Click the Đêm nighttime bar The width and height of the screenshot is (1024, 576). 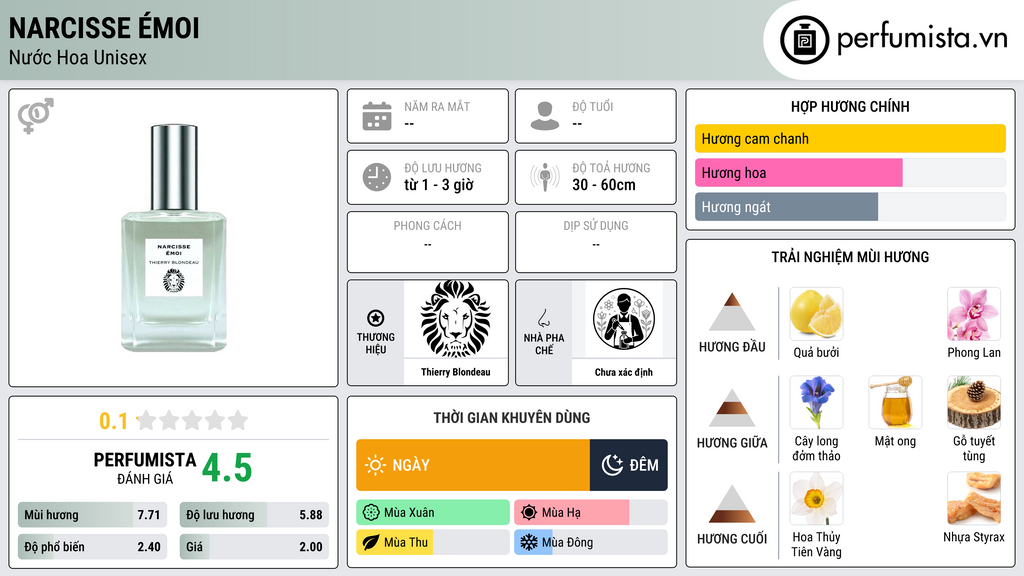tap(628, 465)
